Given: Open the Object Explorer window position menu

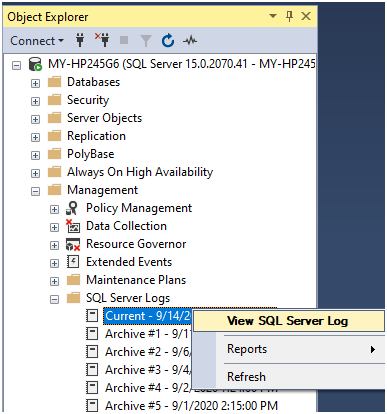Looking at the screenshot, I should point(273,16).
